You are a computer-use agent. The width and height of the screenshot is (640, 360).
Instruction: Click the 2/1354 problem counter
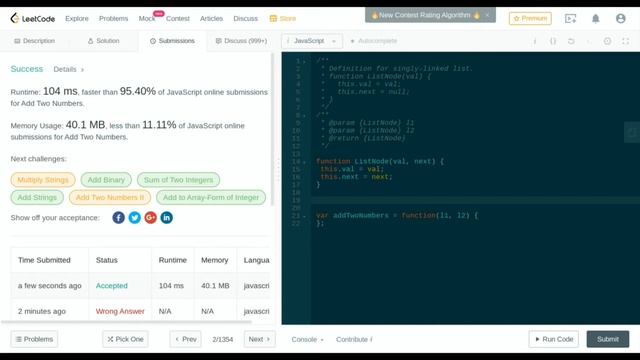pyautogui.click(x=222, y=339)
